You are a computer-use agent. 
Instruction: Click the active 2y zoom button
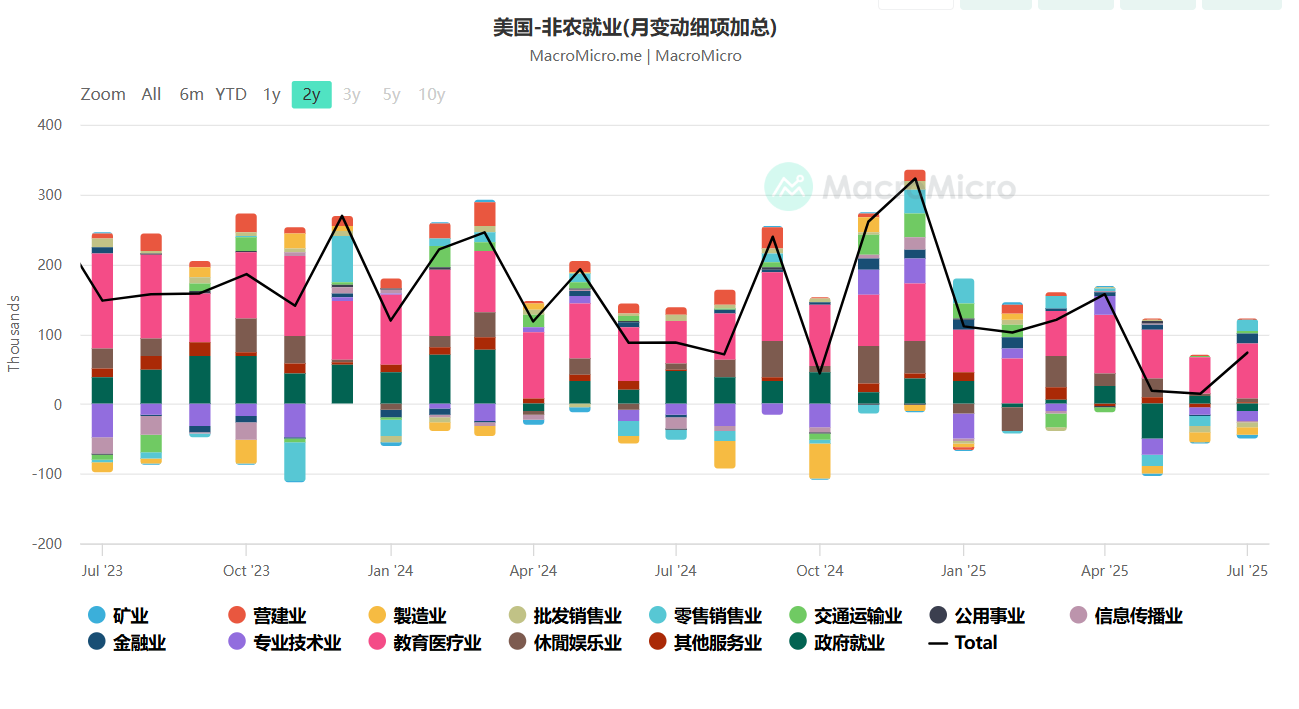point(311,94)
